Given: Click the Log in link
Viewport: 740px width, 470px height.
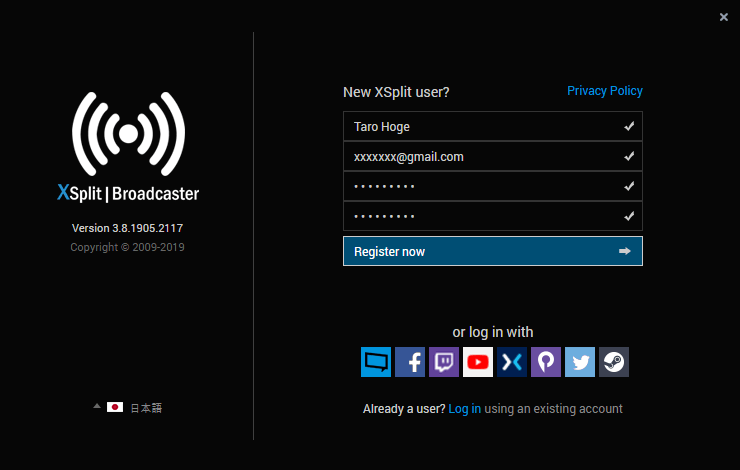Looking at the screenshot, I should tap(464, 409).
